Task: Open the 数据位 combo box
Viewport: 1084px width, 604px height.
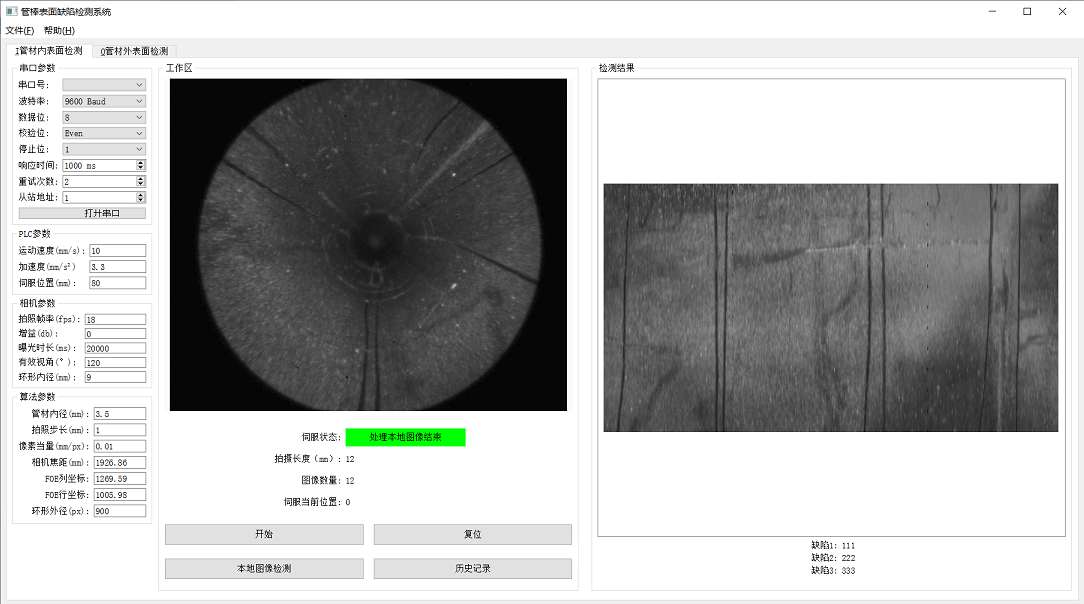Action: coord(104,117)
